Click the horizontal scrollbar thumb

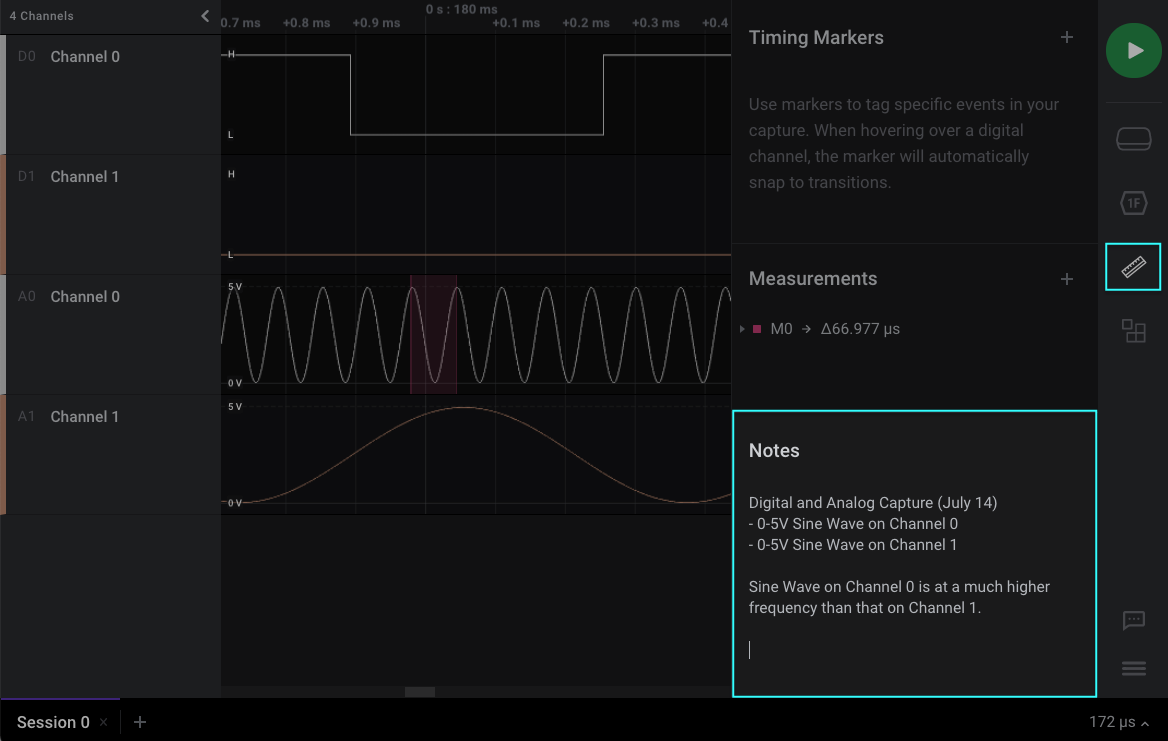(420, 692)
